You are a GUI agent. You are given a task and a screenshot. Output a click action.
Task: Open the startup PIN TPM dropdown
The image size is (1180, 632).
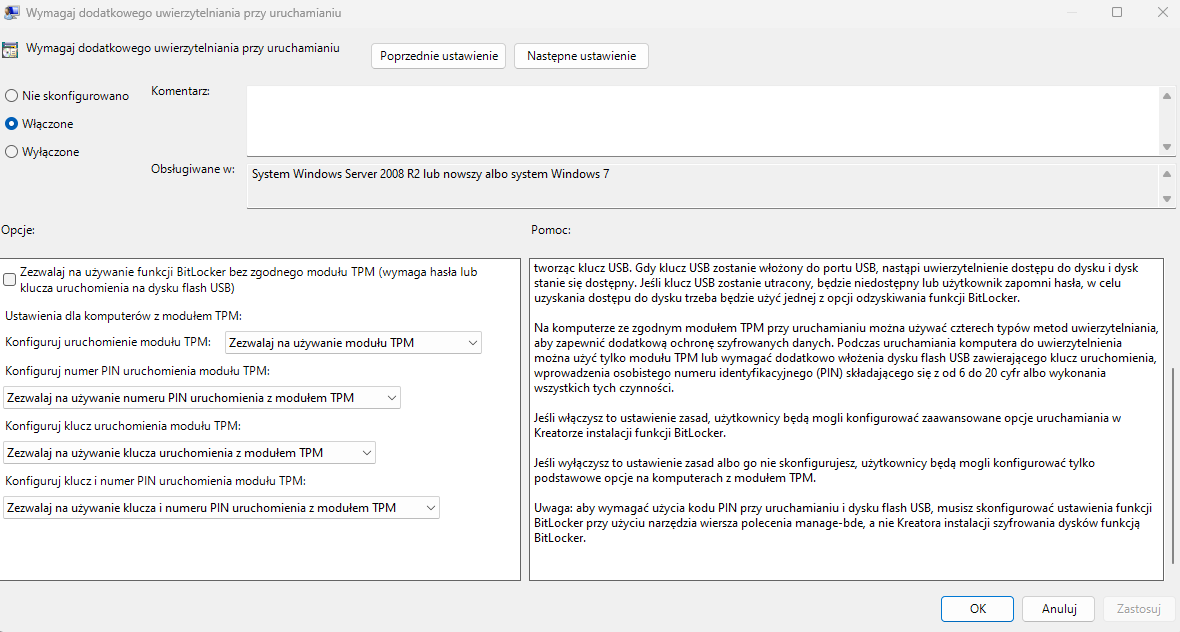coord(202,397)
